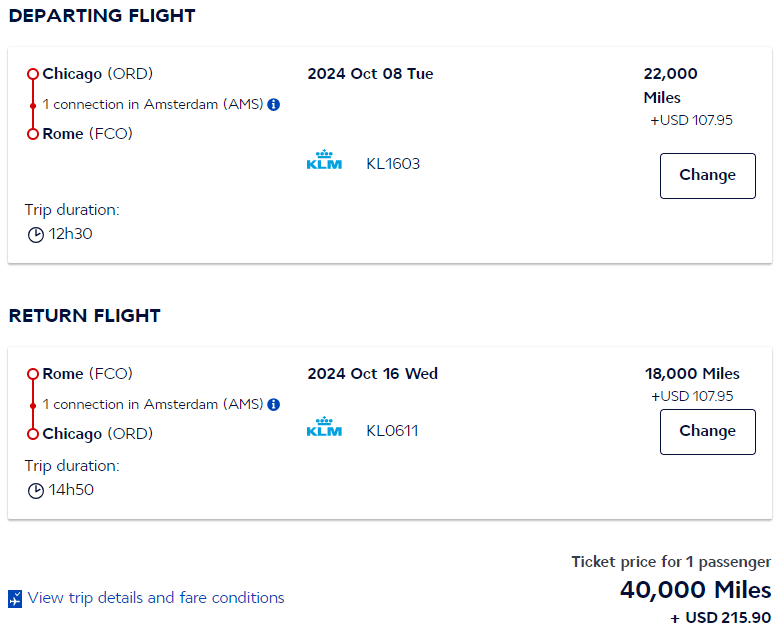Click the clock icon beside 14h50 duration
The width and height of the screenshot is (783, 637).
pos(36,491)
